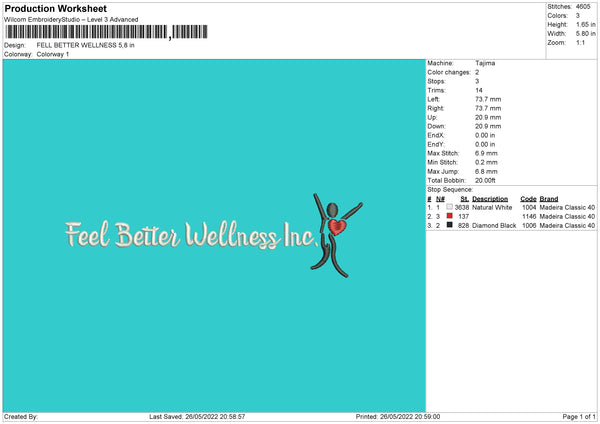
Task: Click the 'Stop Sequence:' heading
Action: pos(450,190)
